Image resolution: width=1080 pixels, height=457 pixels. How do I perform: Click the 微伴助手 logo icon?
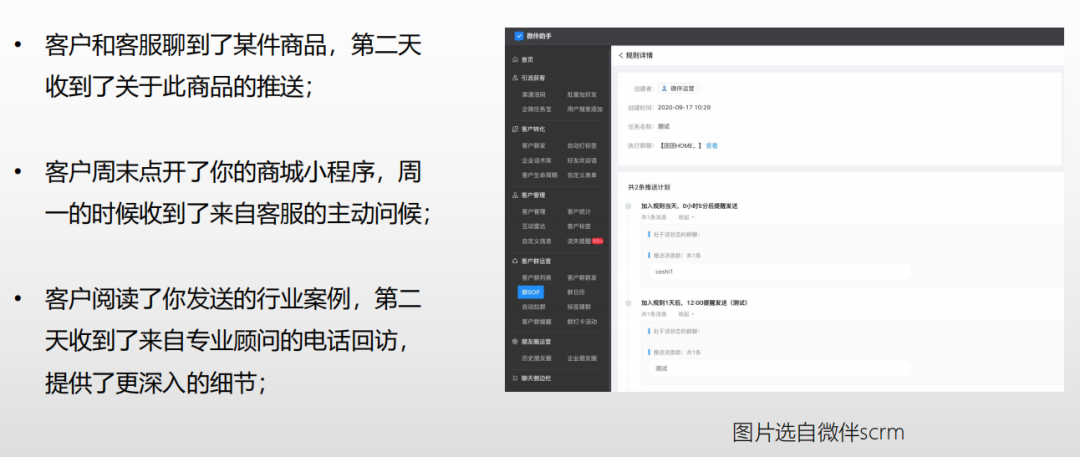[x=519, y=36]
